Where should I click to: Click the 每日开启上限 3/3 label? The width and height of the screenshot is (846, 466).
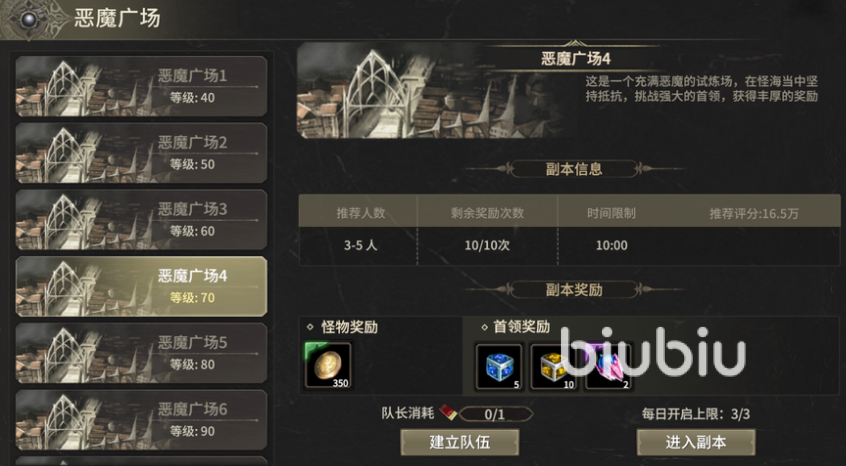tap(696, 414)
